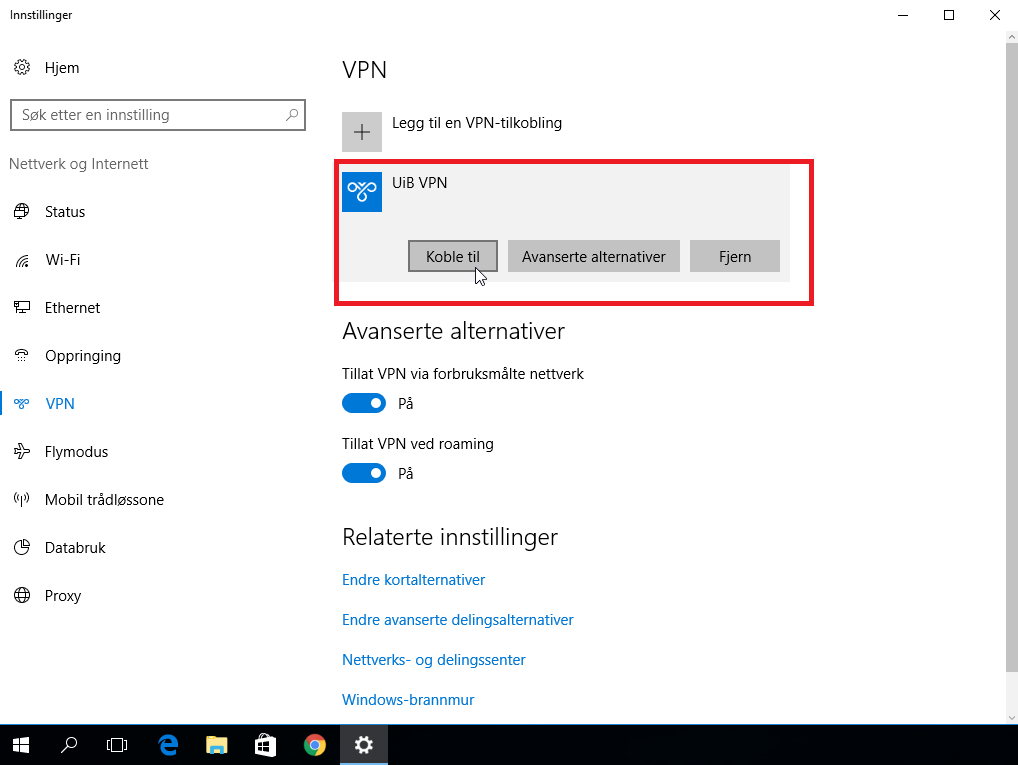Screen dimensions: 1018x765
Task: Open Proxy settings in sidebar
Action: pyautogui.click(x=62, y=596)
